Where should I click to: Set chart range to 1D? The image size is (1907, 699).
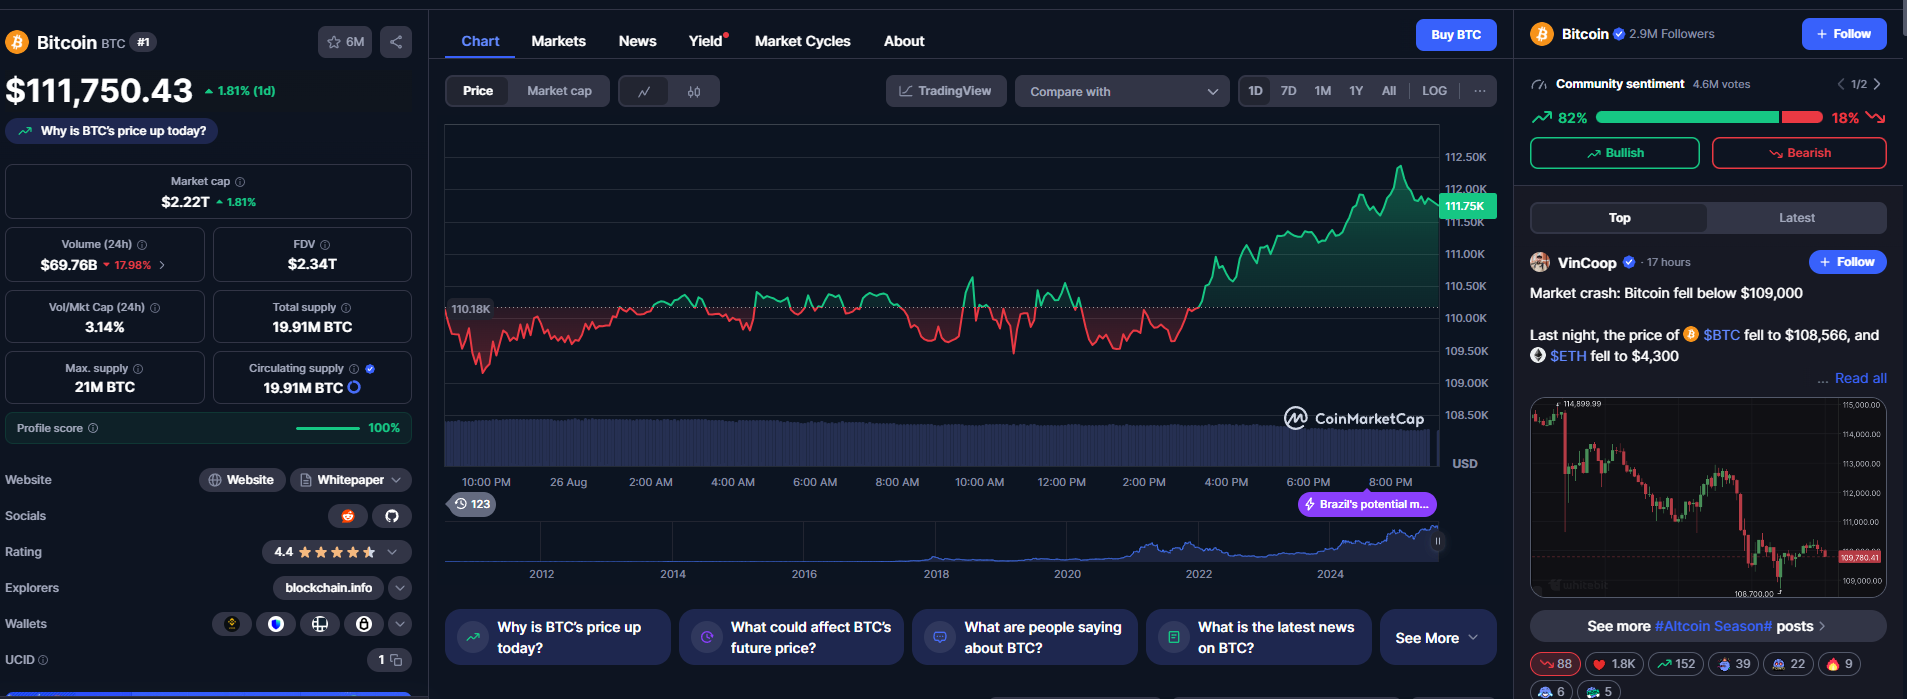[1255, 91]
